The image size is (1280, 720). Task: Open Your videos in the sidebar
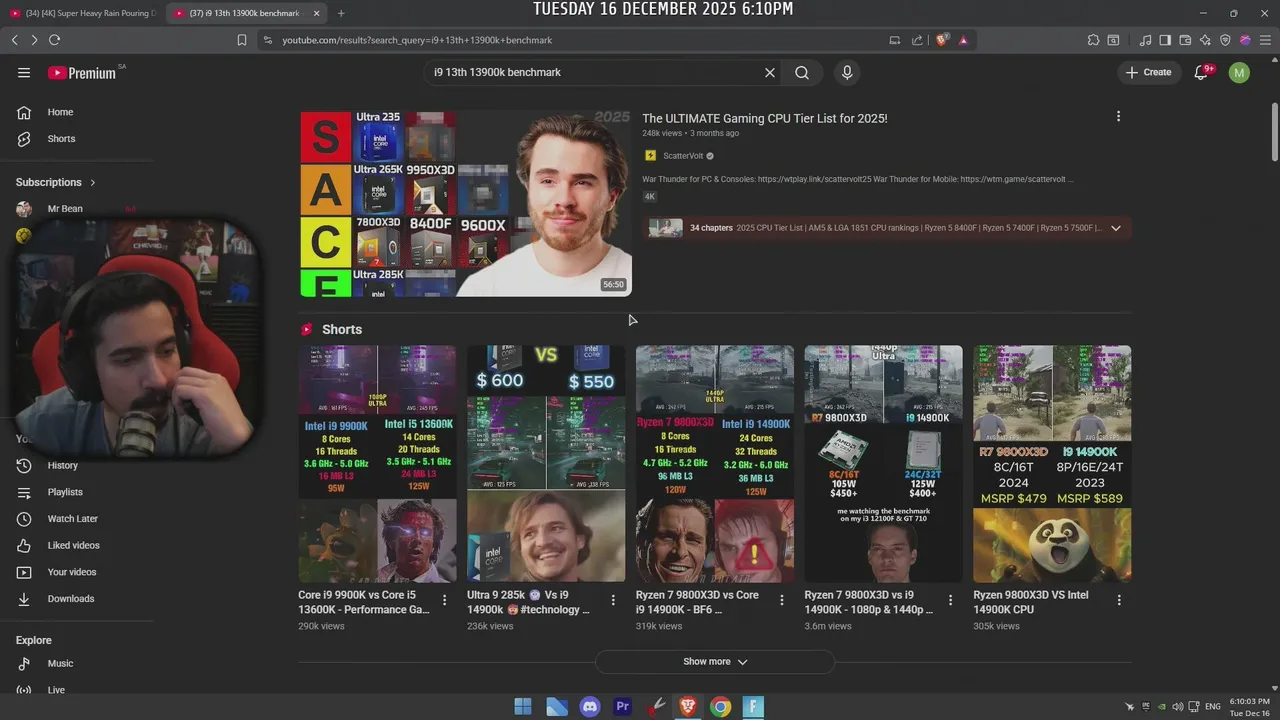[72, 572]
